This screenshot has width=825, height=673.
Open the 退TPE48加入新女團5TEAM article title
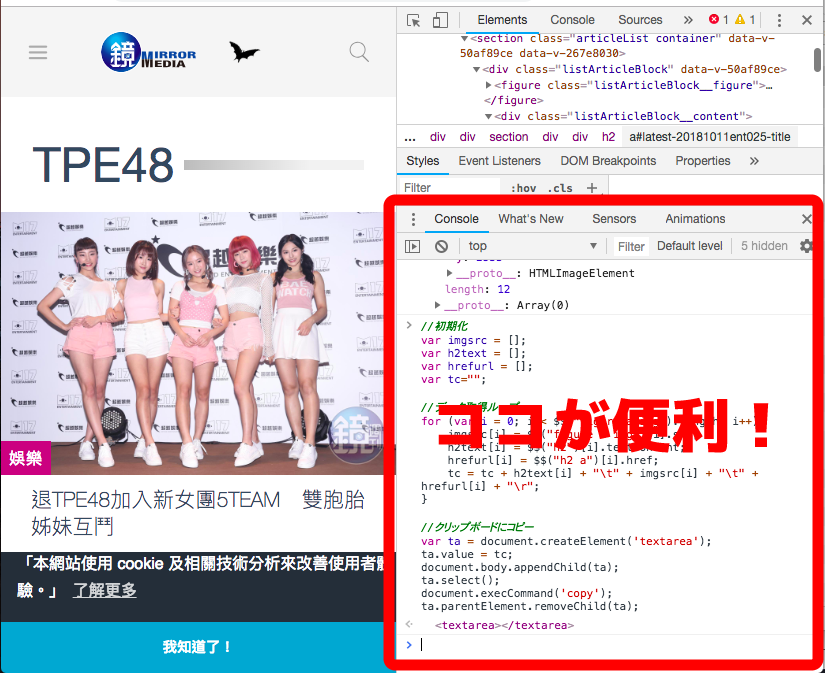pyautogui.click(x=198, y=513)
